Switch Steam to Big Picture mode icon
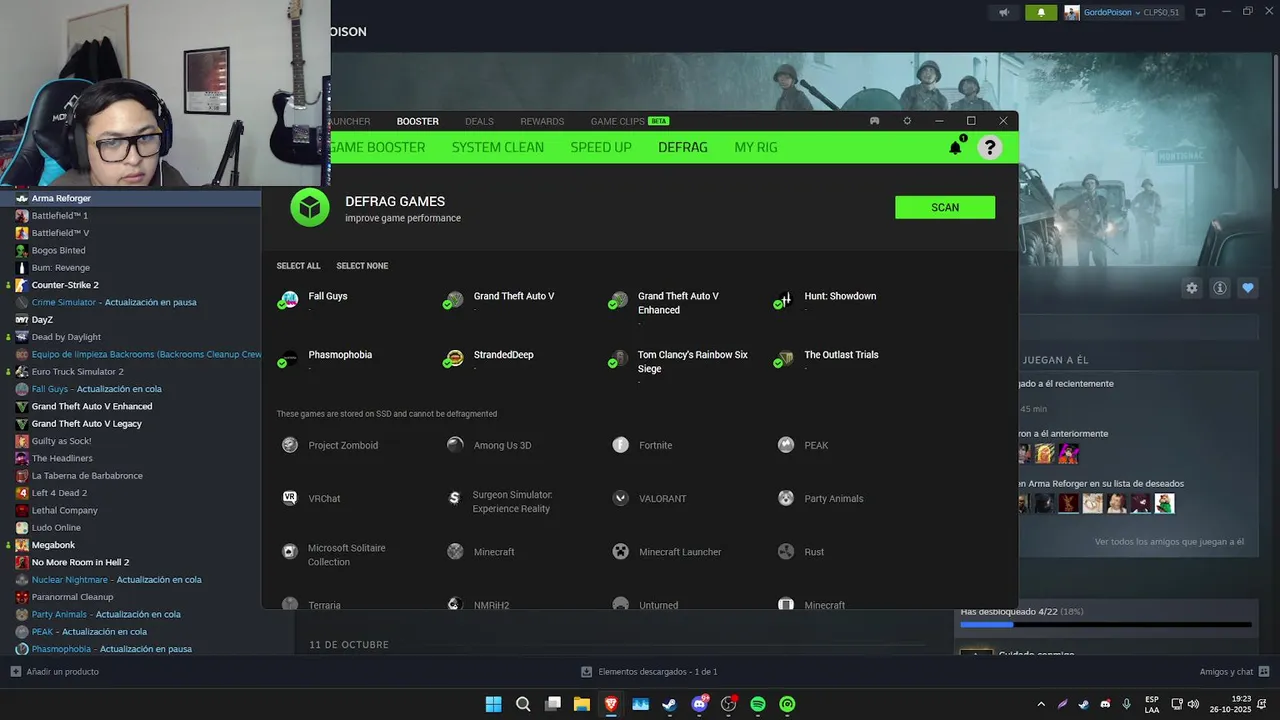This screenshot has width=1280, height=720. pyautogui.click(x=1201, y=12)
